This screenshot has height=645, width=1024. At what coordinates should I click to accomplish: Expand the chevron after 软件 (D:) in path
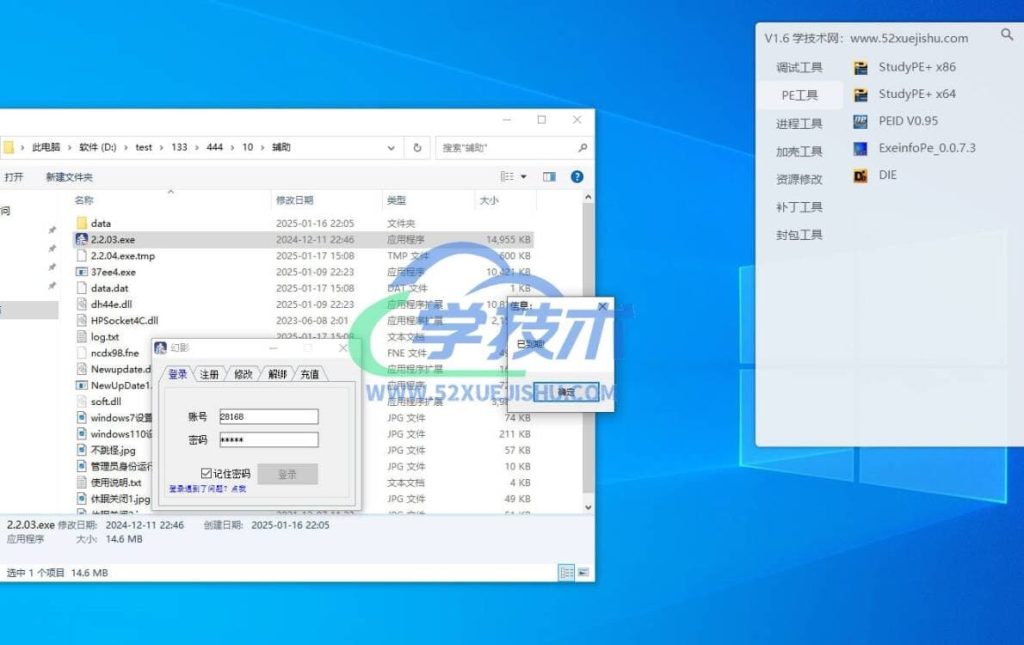[x=126, y=147]
